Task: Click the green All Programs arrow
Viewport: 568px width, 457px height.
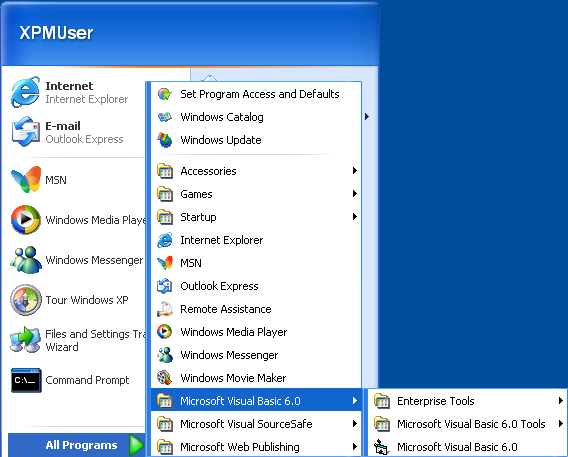Action: [x=136, y=445]
